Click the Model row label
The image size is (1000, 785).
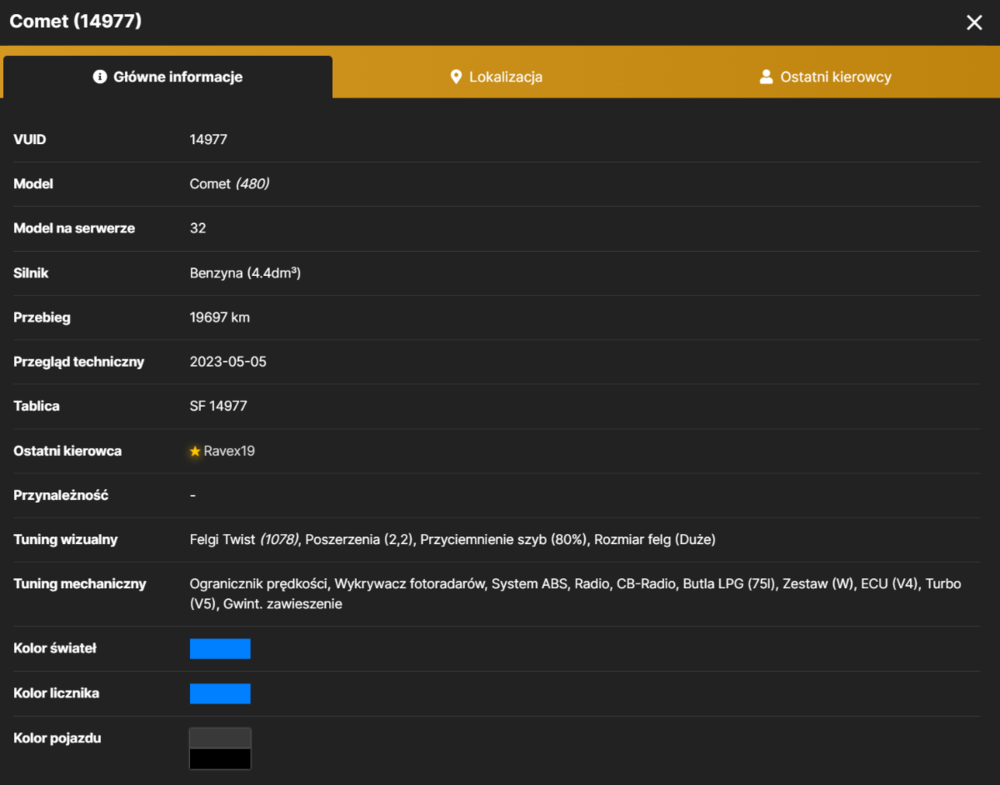pyautogui.click(x=33, y=184)
